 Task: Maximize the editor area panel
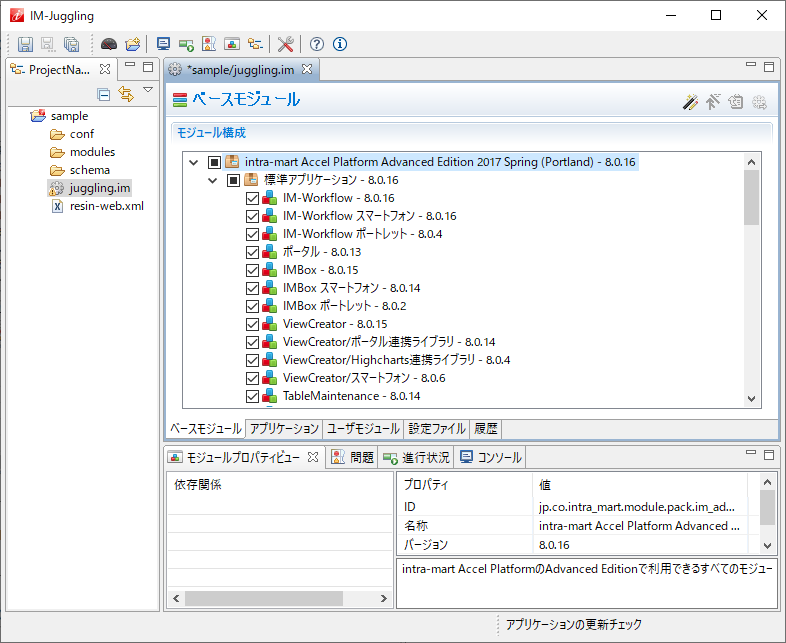pos(769,66)
